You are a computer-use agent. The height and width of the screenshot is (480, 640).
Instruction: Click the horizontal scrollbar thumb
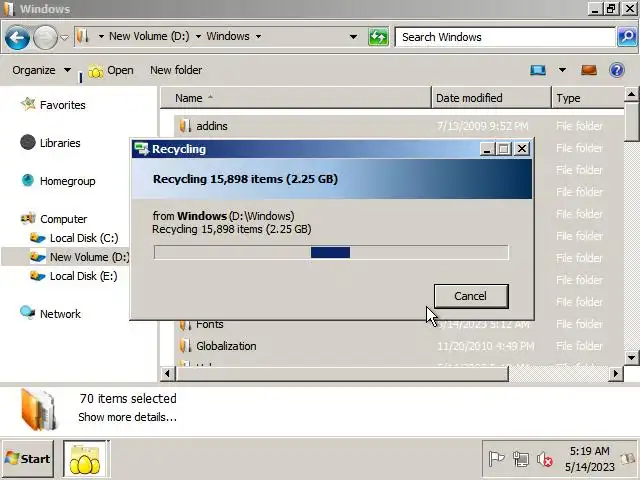pos(342,373)
